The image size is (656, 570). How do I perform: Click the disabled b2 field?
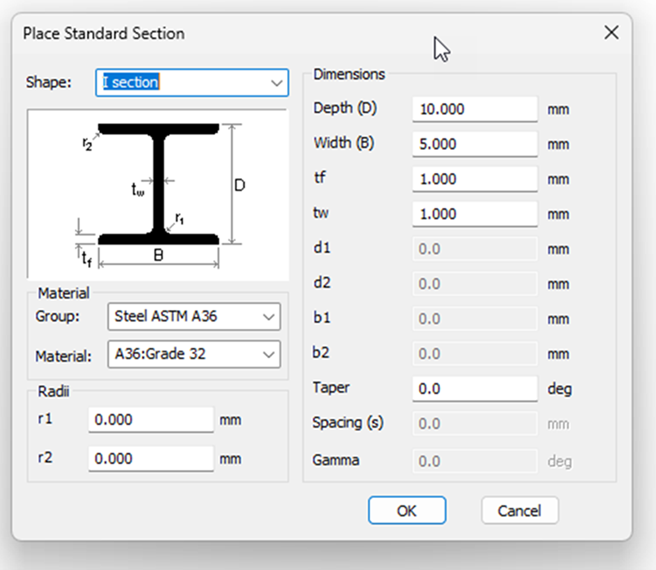475,354
